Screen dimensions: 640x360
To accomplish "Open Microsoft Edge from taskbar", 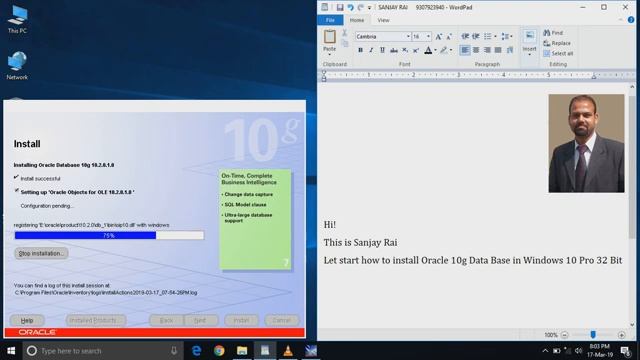I will (x=196, y=351).
